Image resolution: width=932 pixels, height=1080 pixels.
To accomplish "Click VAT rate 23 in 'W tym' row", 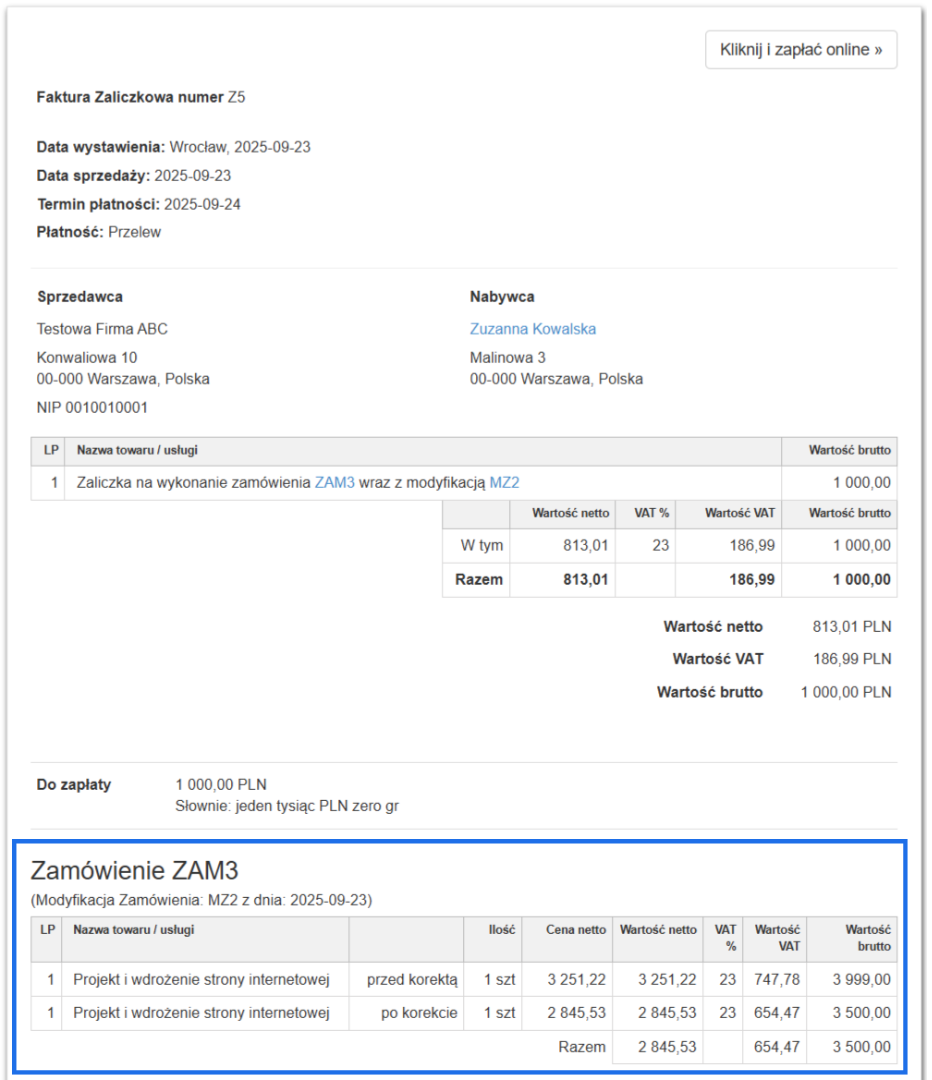I will coord(661,546).
